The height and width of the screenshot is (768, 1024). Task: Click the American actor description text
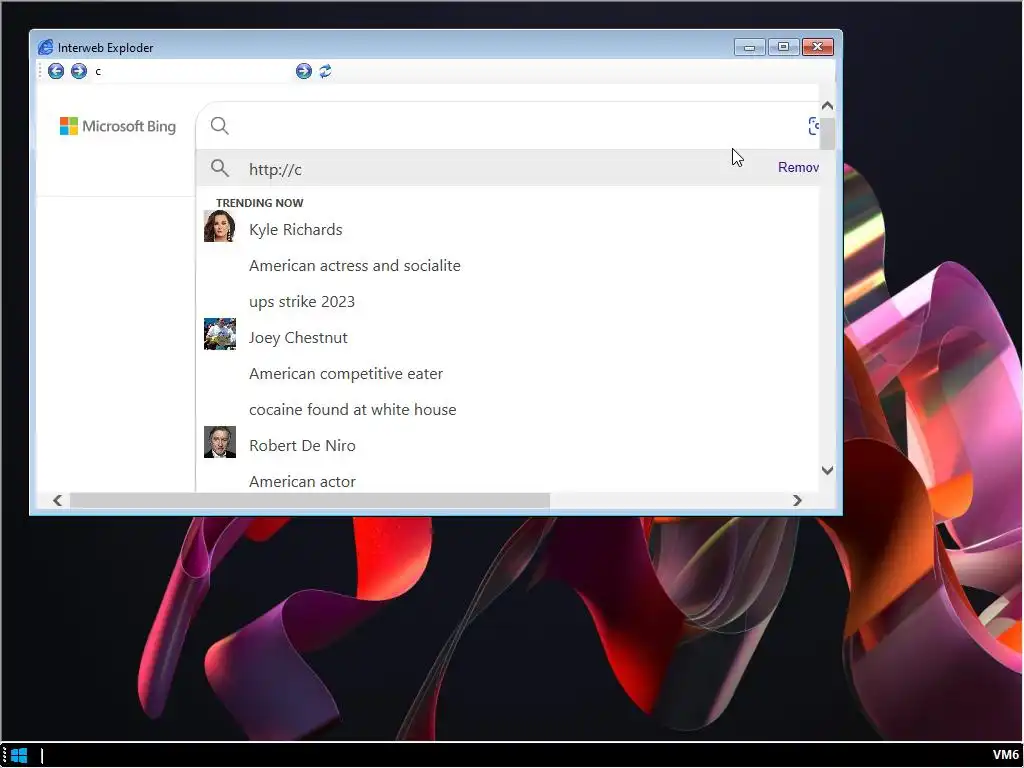coord(302,481)
